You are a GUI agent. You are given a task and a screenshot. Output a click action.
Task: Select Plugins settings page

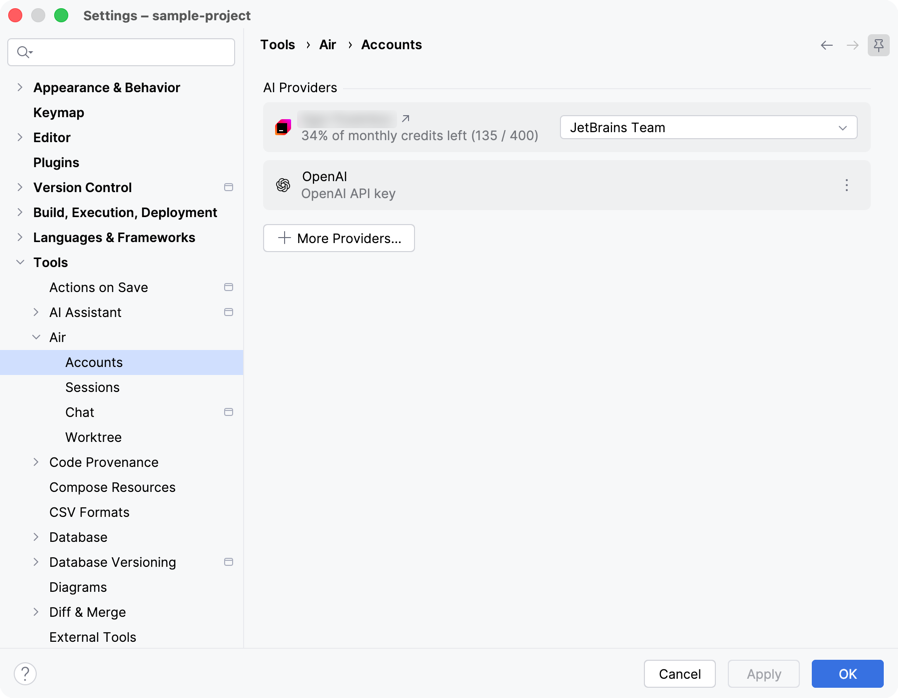pyautogui.click(x=56, y=163)
